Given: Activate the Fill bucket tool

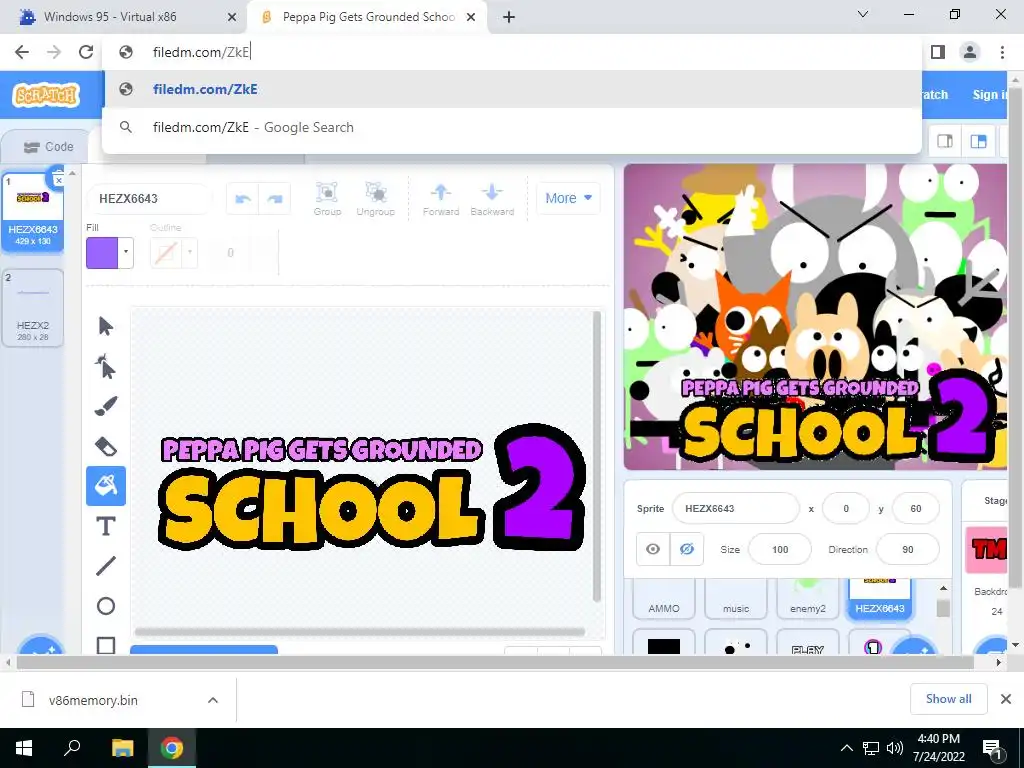Looking at the screenshot, I should click(106, 486).
